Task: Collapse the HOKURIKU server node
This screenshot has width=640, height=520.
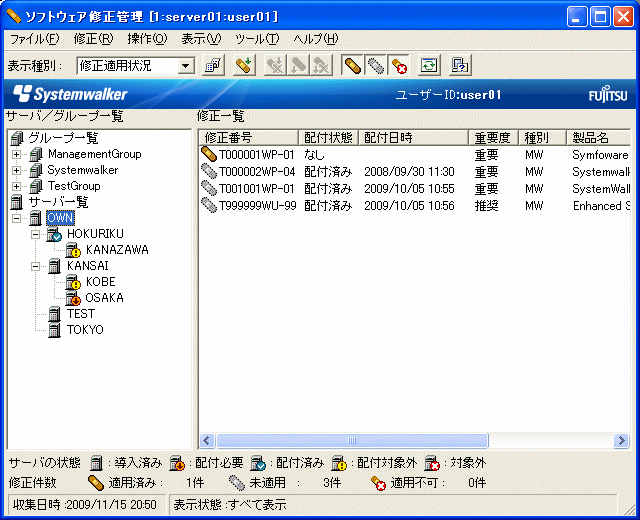Action: (x=36, y=234)
